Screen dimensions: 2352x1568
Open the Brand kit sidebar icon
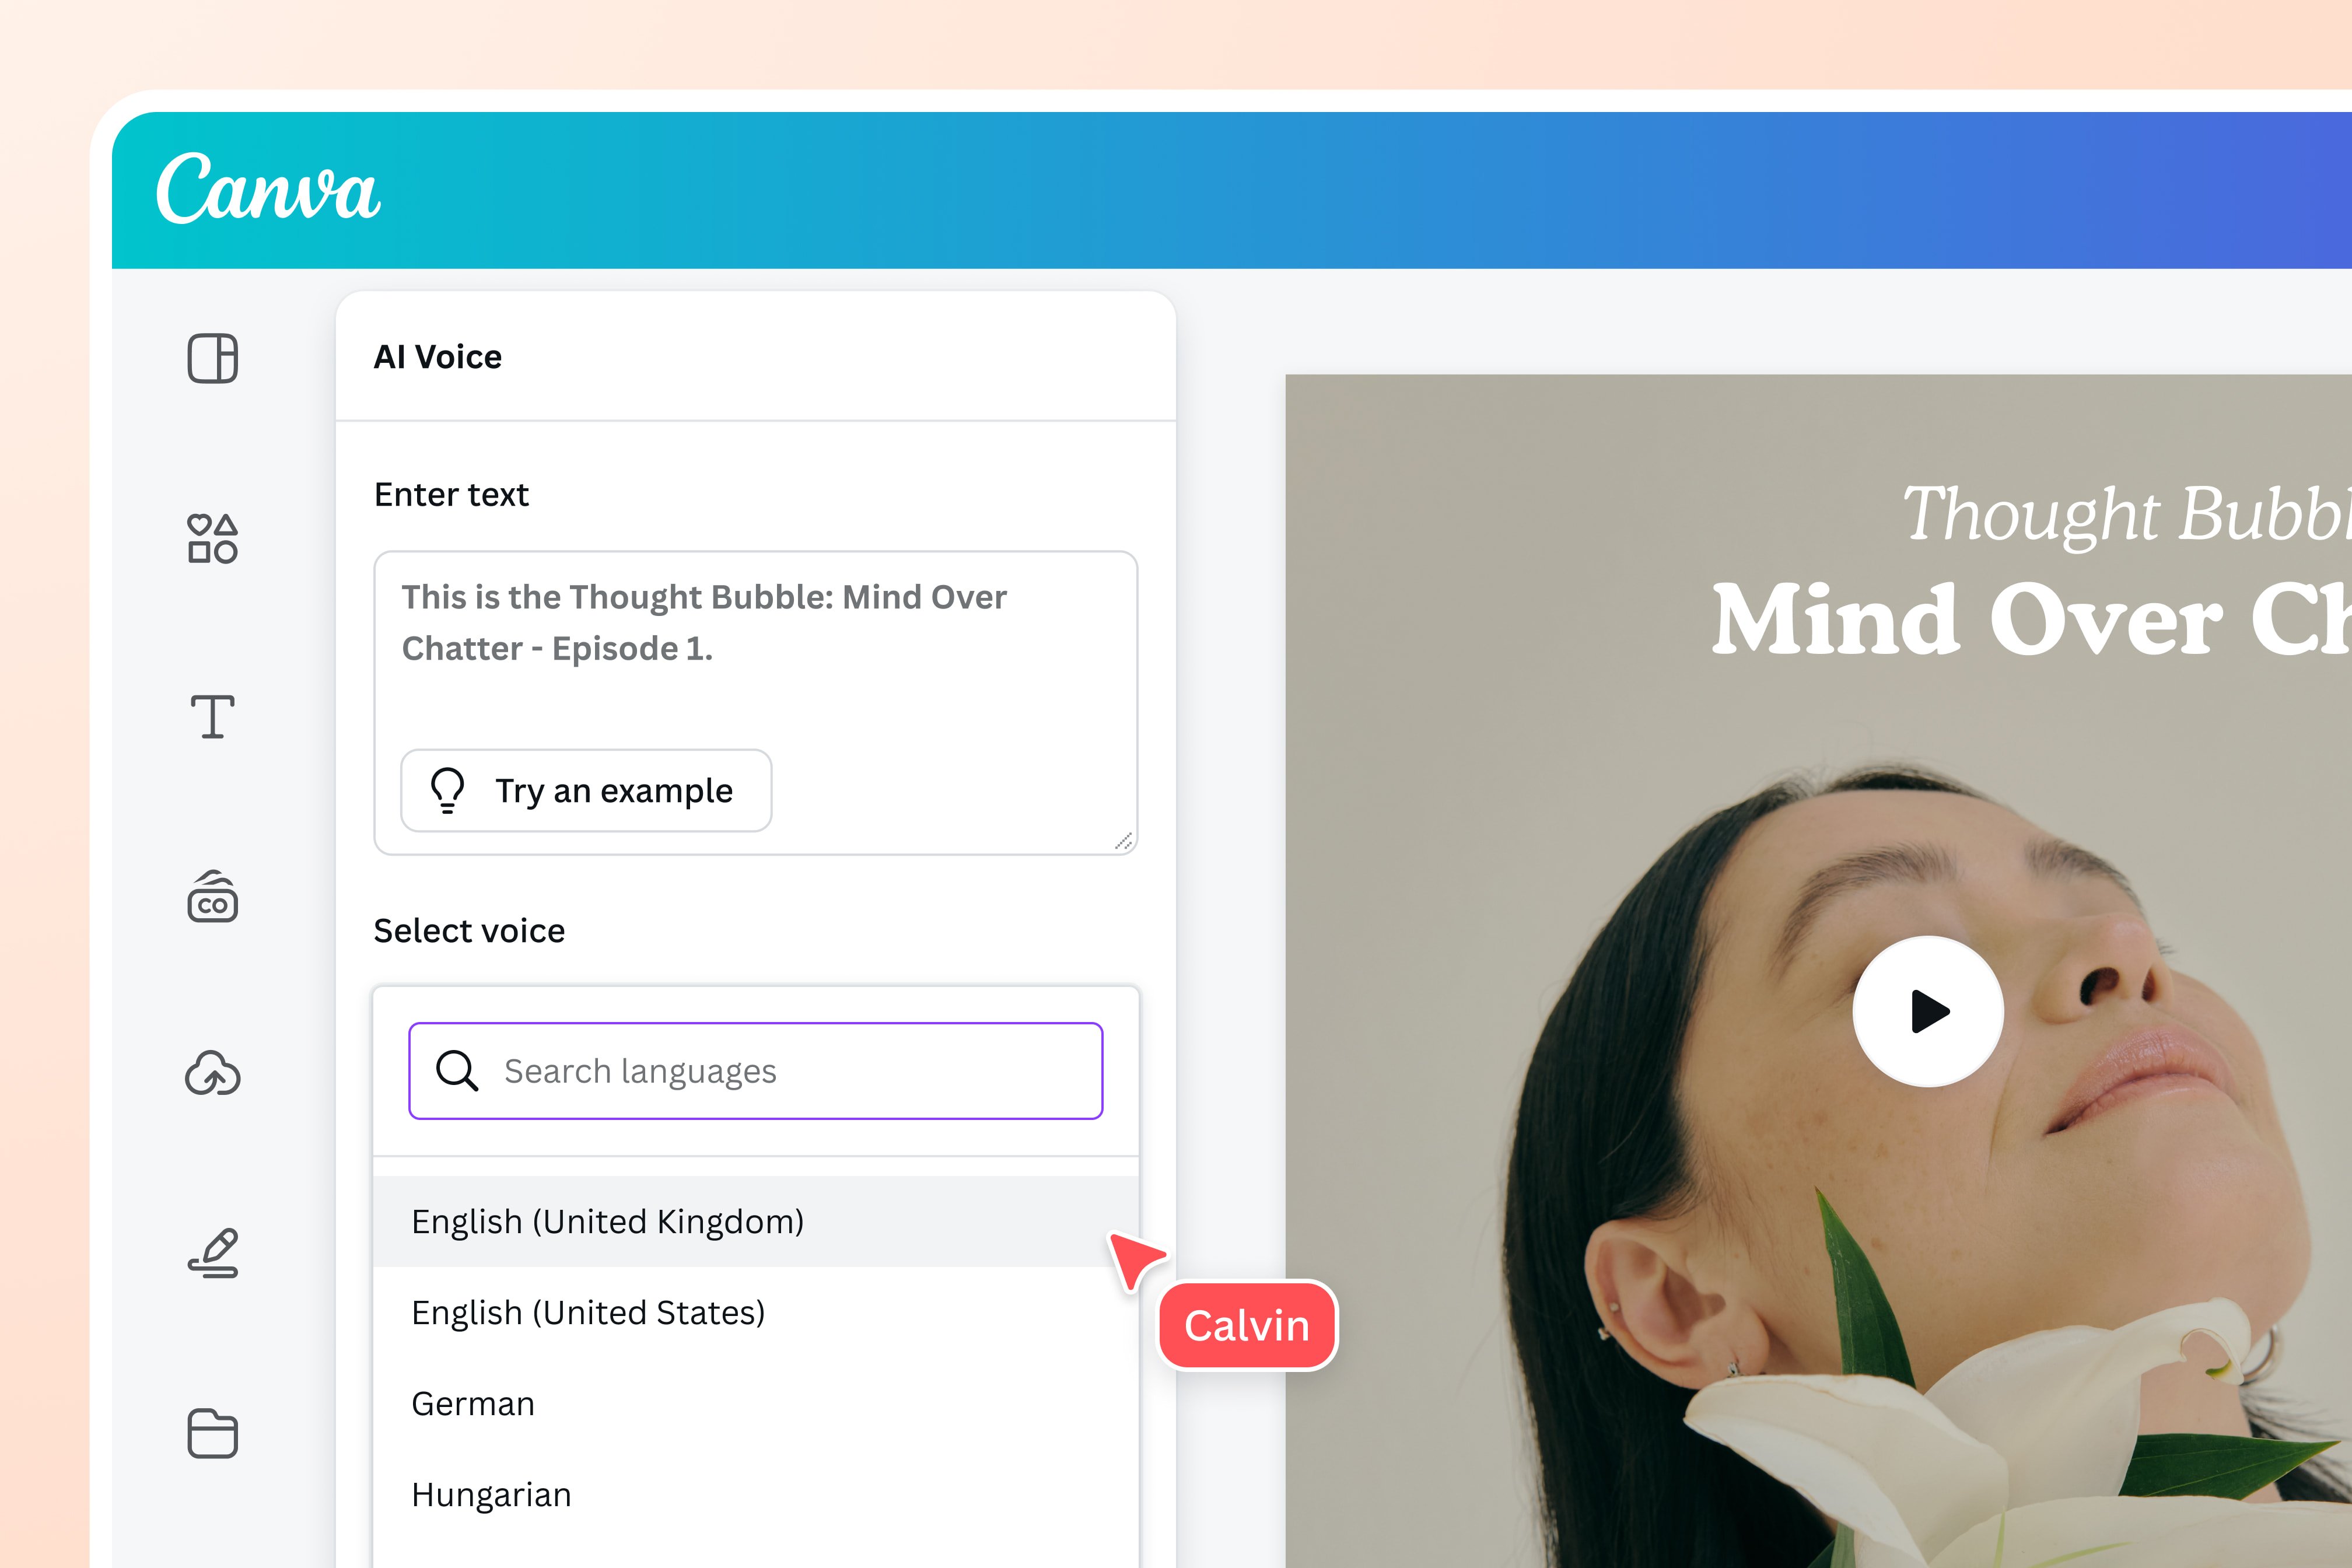212,897
